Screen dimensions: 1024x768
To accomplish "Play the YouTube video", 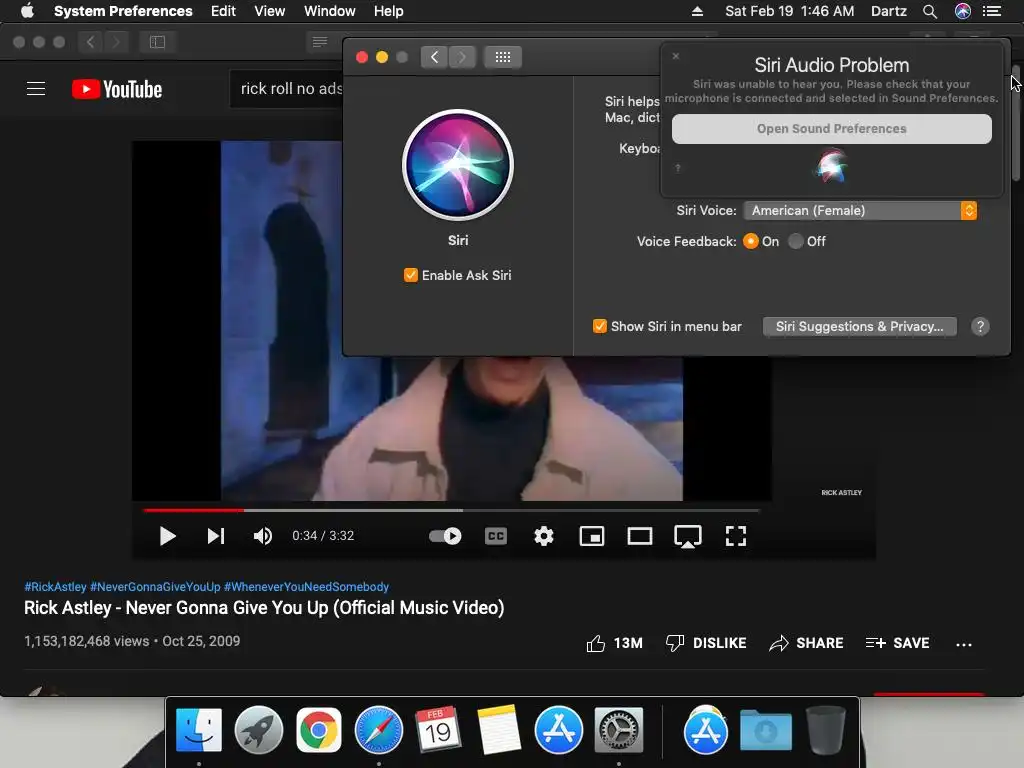I will pyautogui.click(x=167, y=536).
